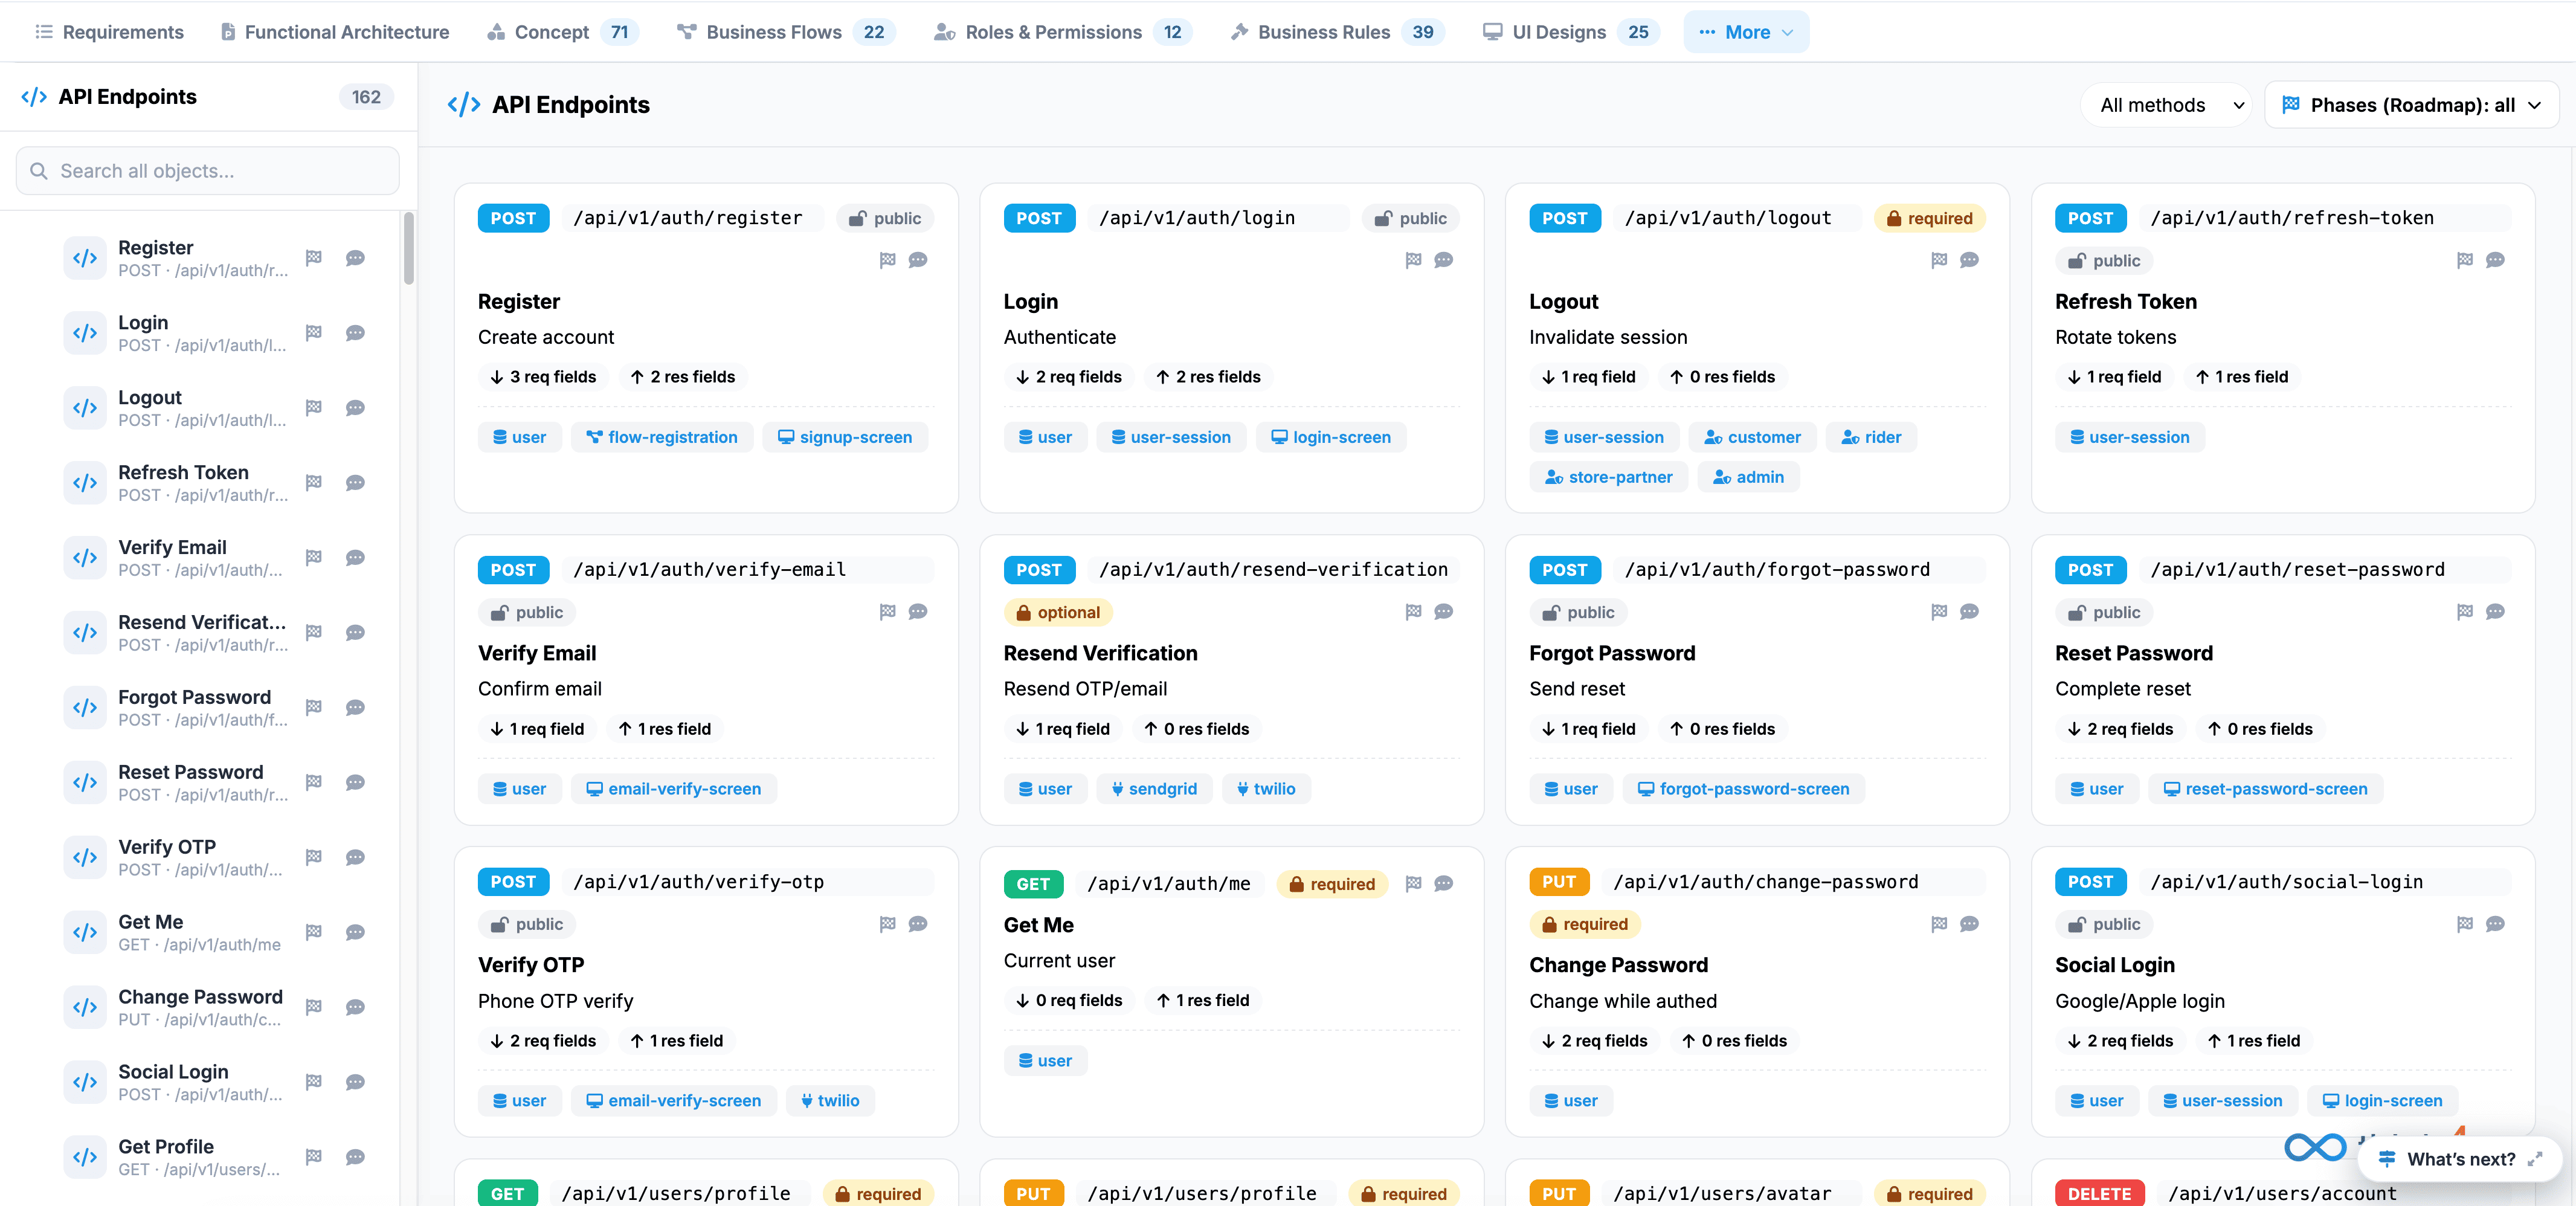The image size is (2576, 1206).
Task: Open the Business Rules tab
Action: coord(1337,32)
